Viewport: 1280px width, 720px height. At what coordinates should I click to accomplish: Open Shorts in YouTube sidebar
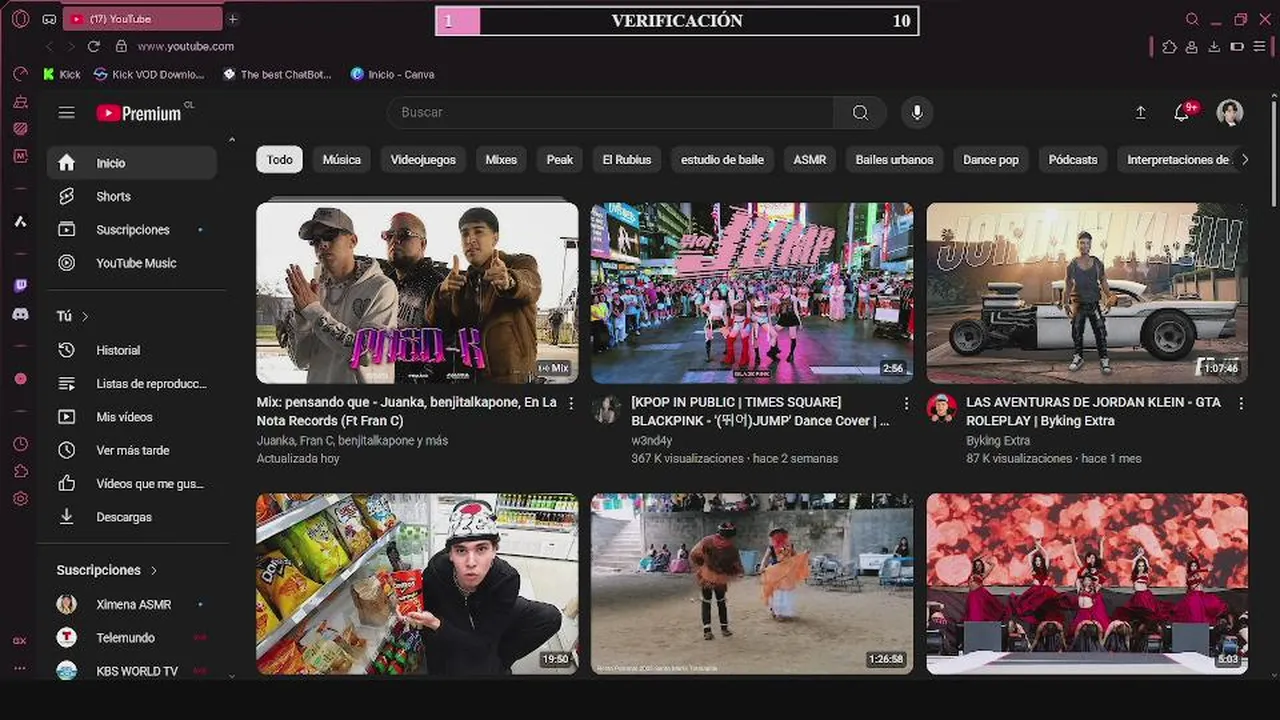(132, 196)
